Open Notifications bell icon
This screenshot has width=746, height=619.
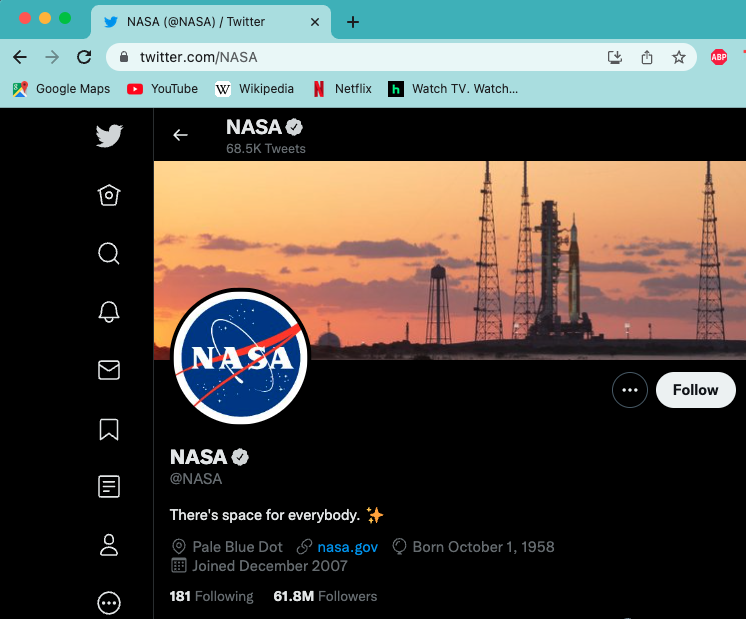[x=109, y=312]
